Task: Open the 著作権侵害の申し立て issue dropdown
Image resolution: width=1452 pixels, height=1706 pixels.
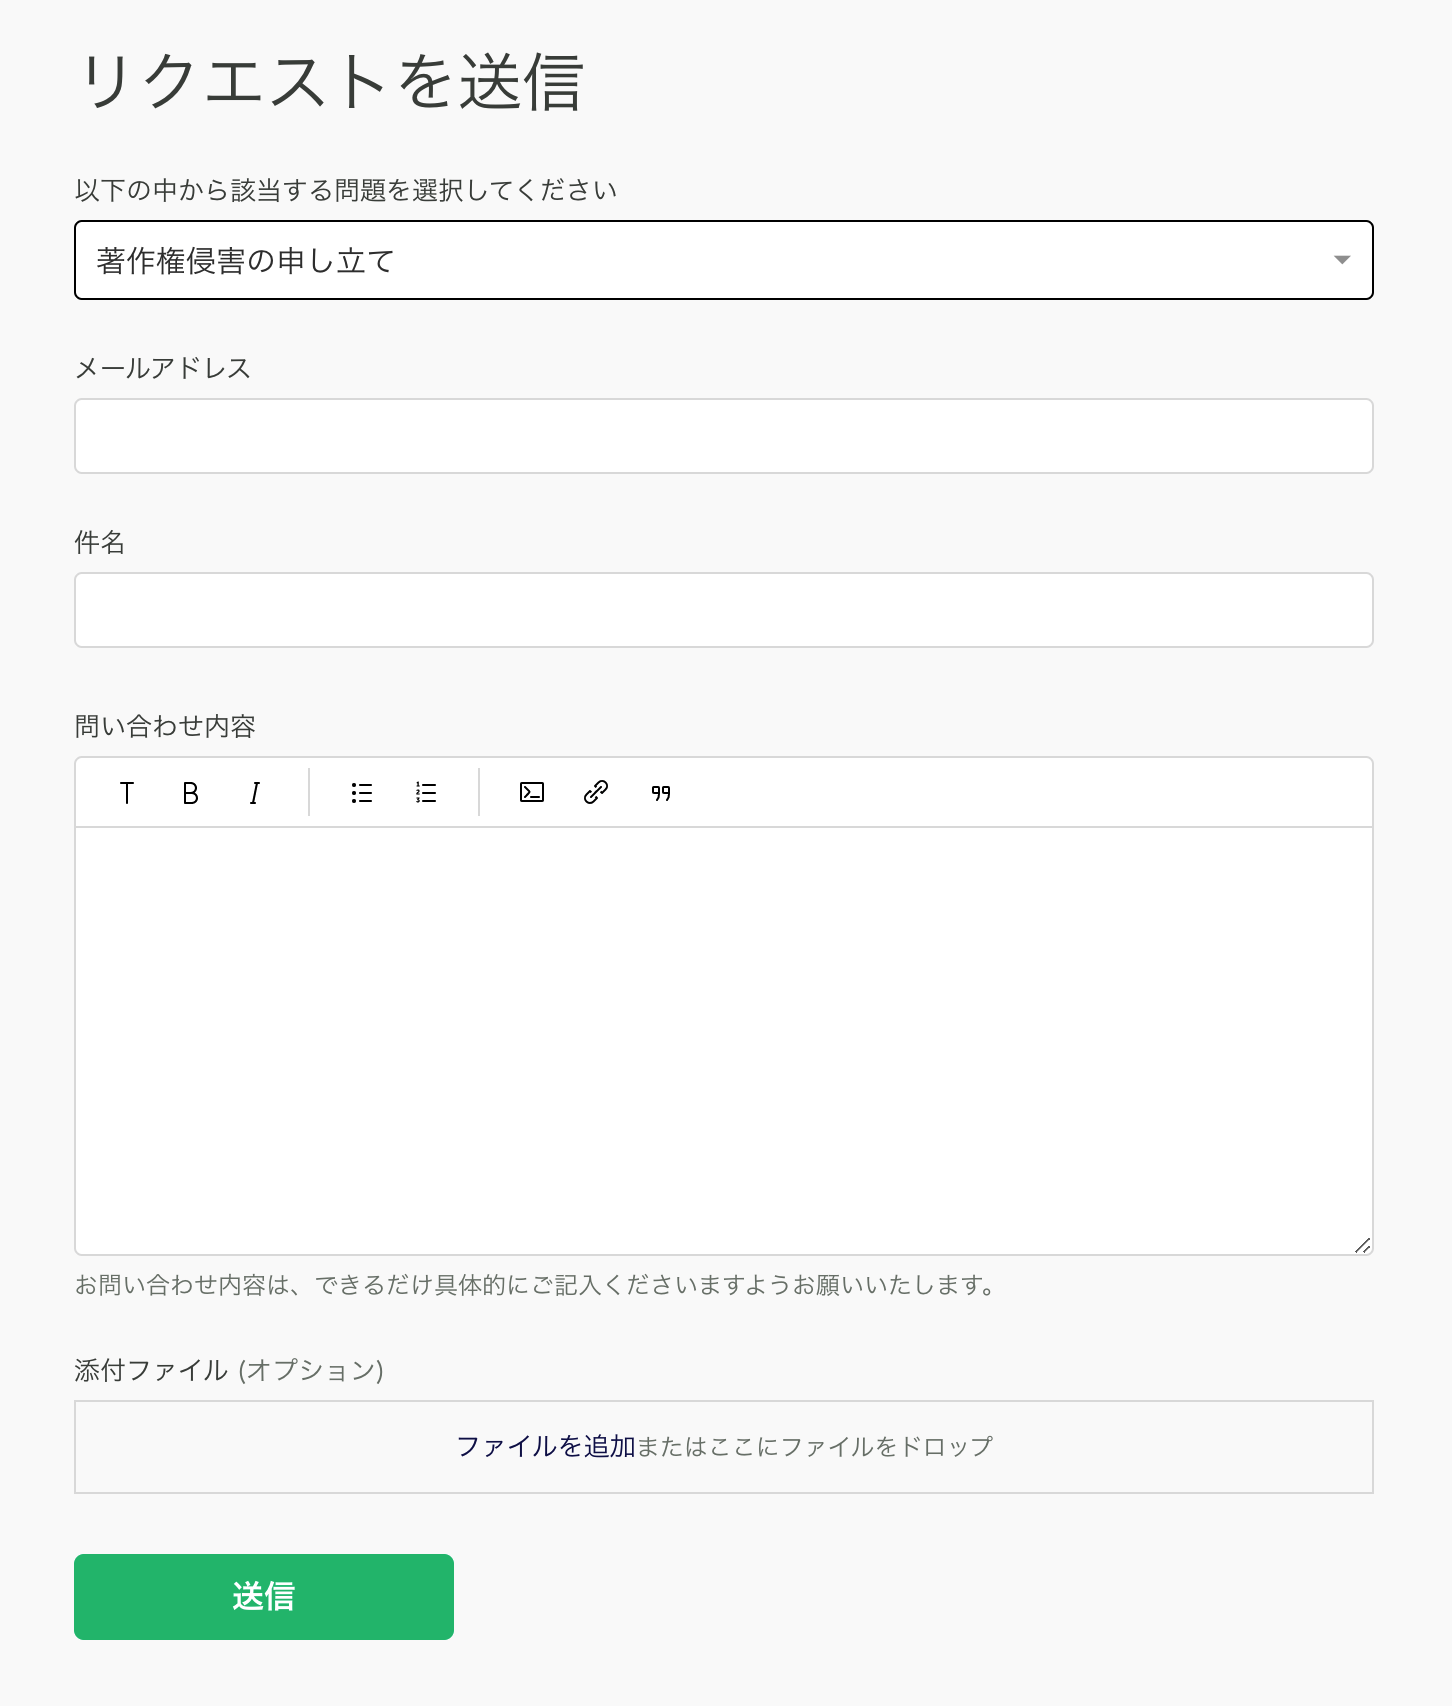Action: 724,260
